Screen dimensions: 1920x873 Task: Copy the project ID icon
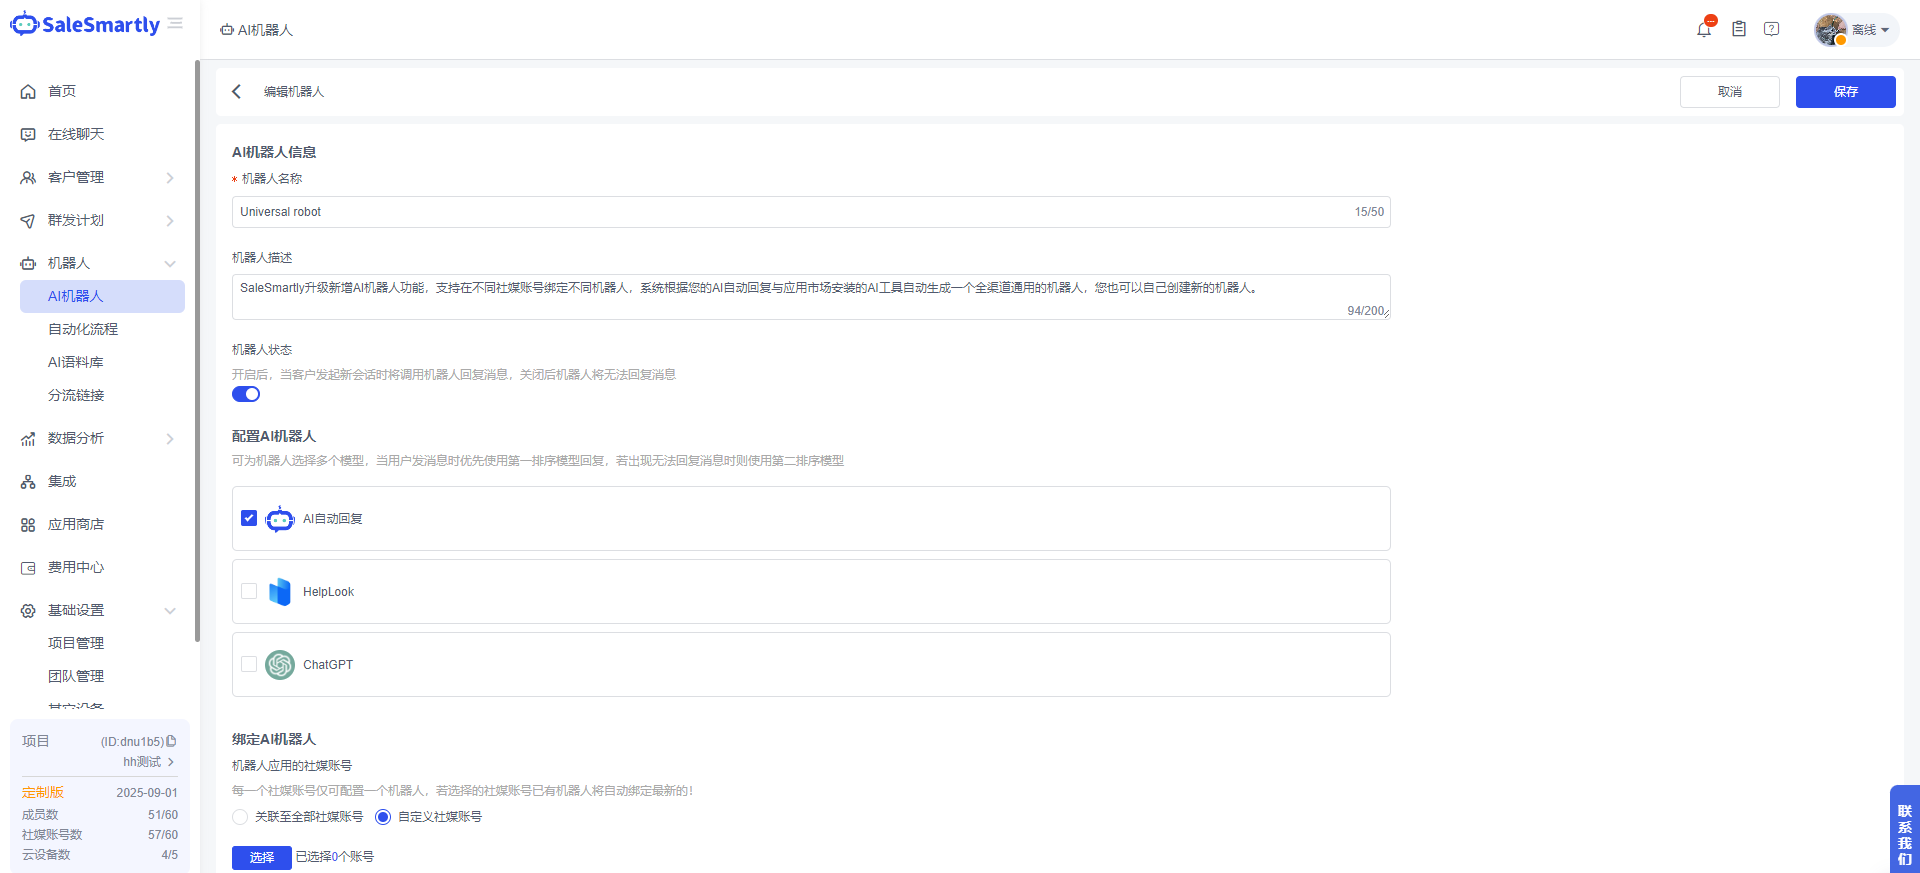[171, 741]
